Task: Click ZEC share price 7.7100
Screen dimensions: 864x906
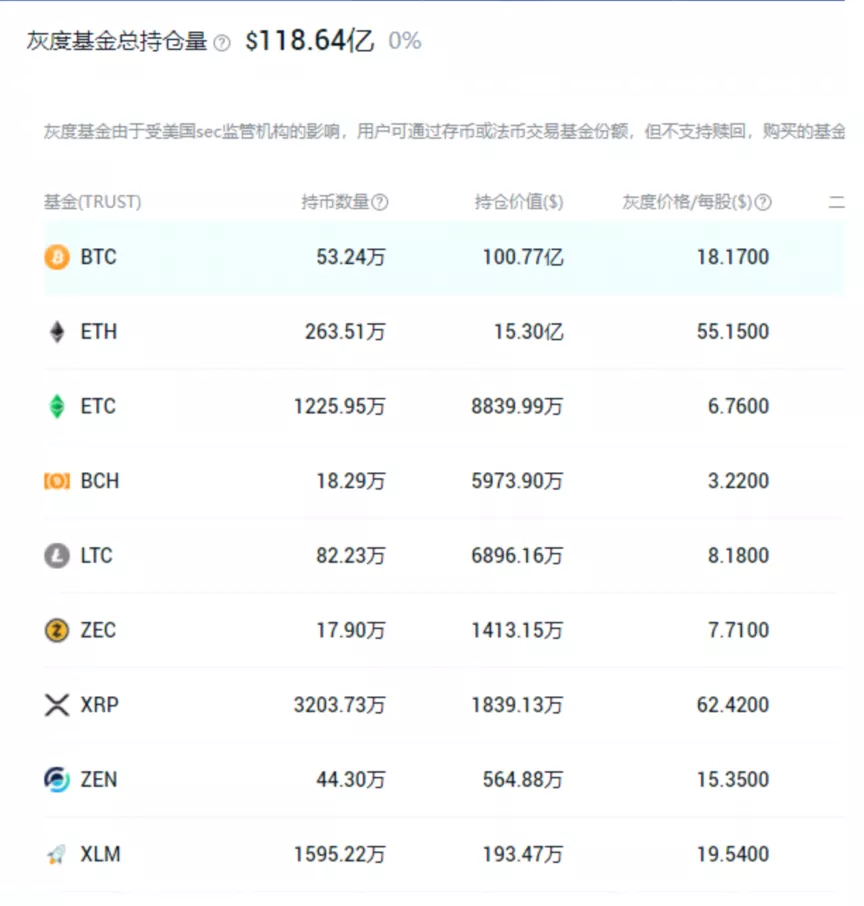Action: 739,630
